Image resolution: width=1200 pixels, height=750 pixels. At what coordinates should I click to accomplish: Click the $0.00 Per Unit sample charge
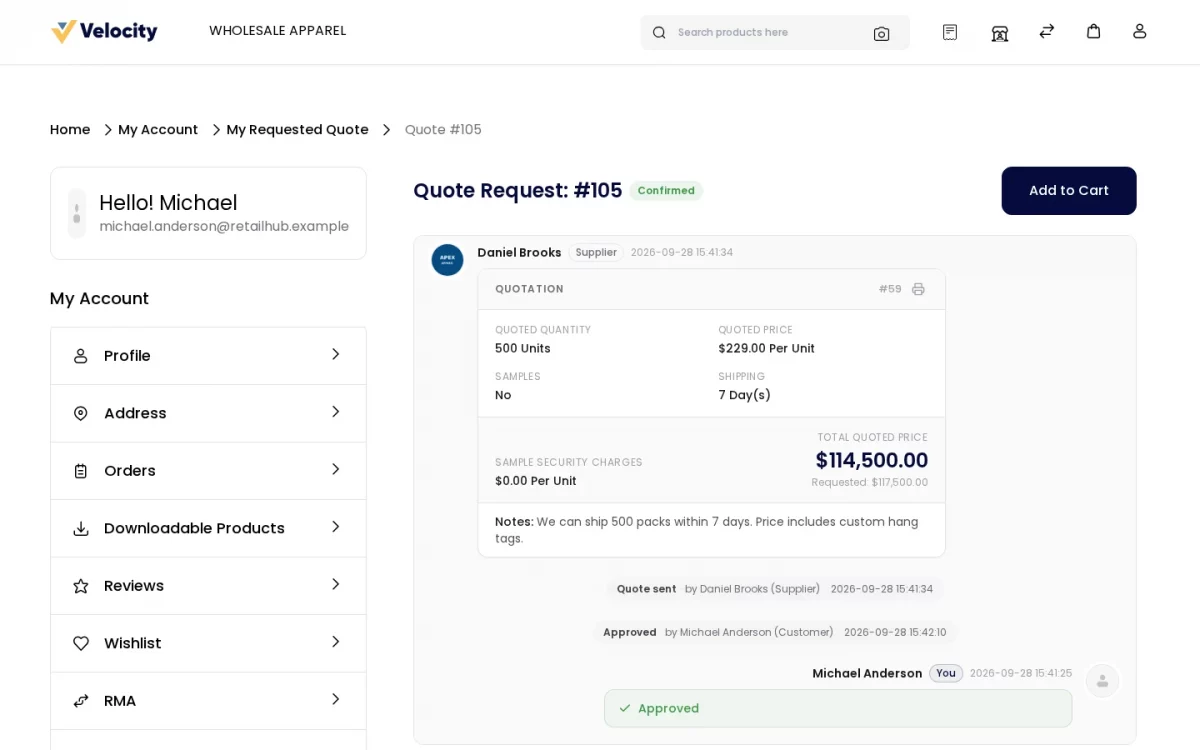(536, 481)
